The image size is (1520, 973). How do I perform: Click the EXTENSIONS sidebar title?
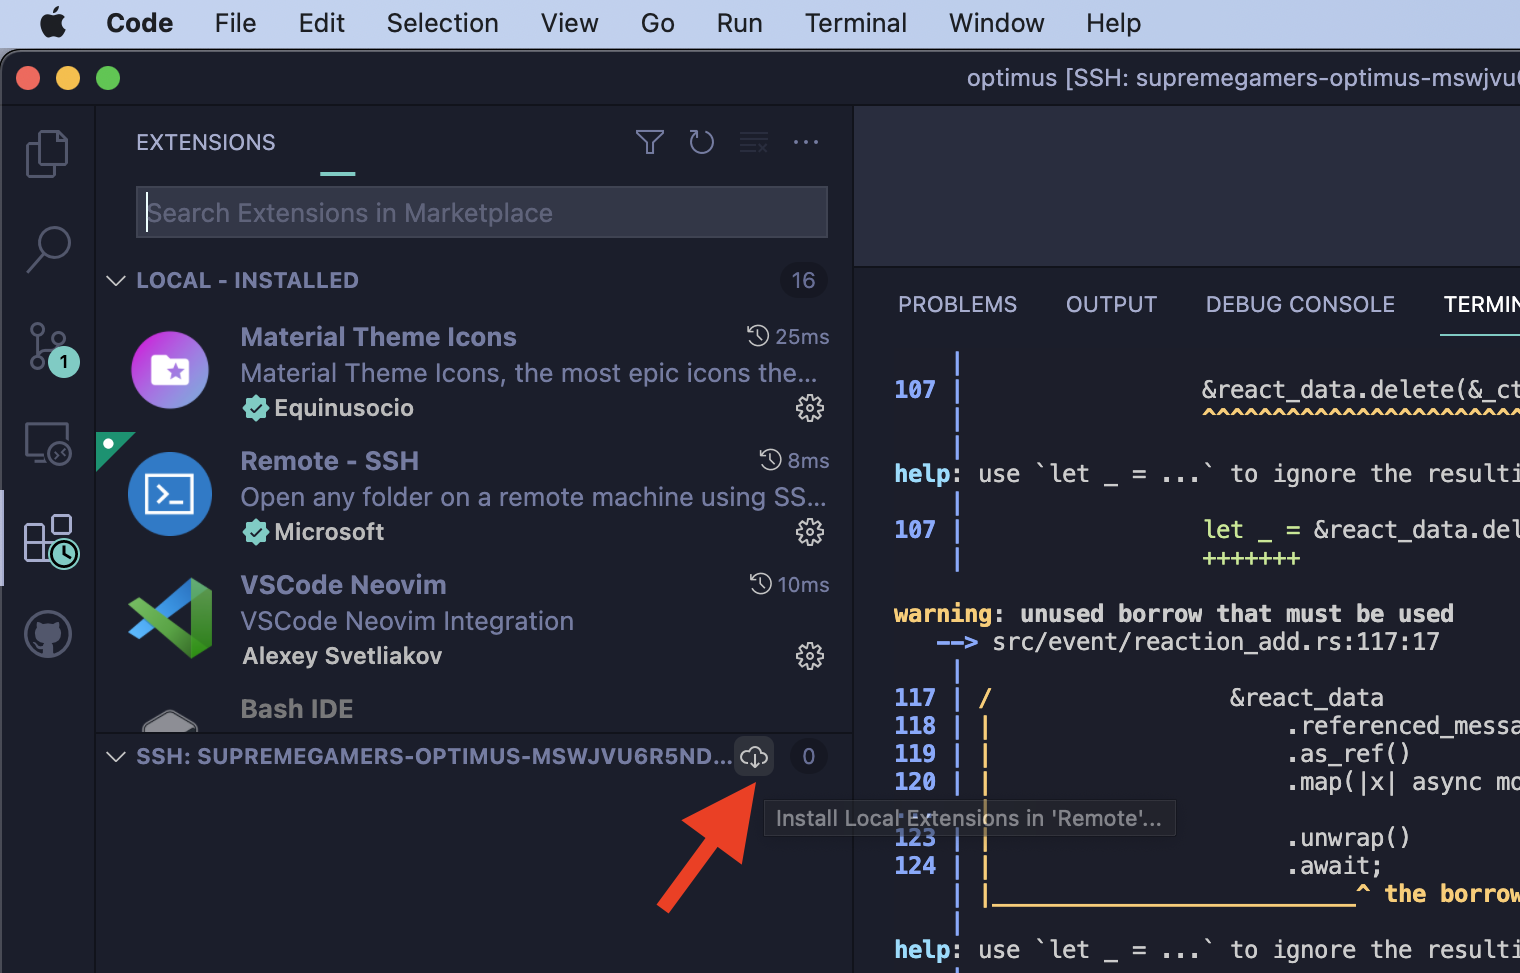206,143
